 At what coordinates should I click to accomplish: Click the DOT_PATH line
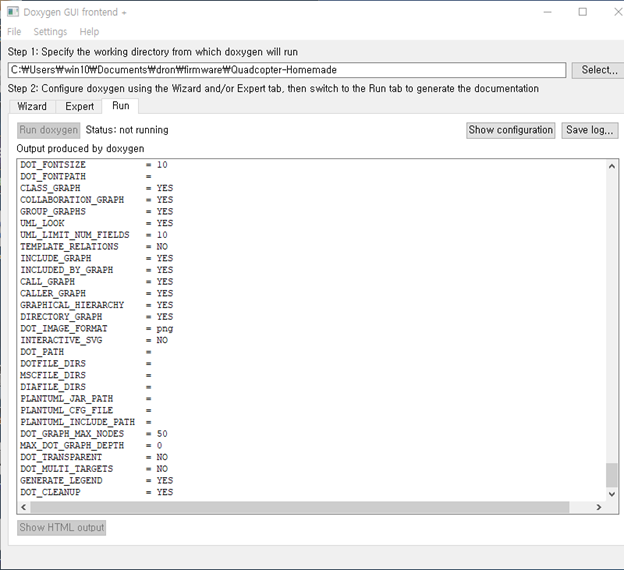[x=86, y=352]
